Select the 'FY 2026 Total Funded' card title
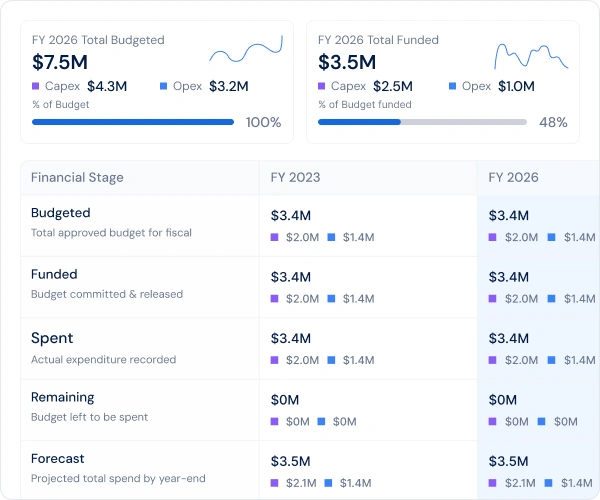The width and height of the screenshot is (600, 500). [378, 40]
